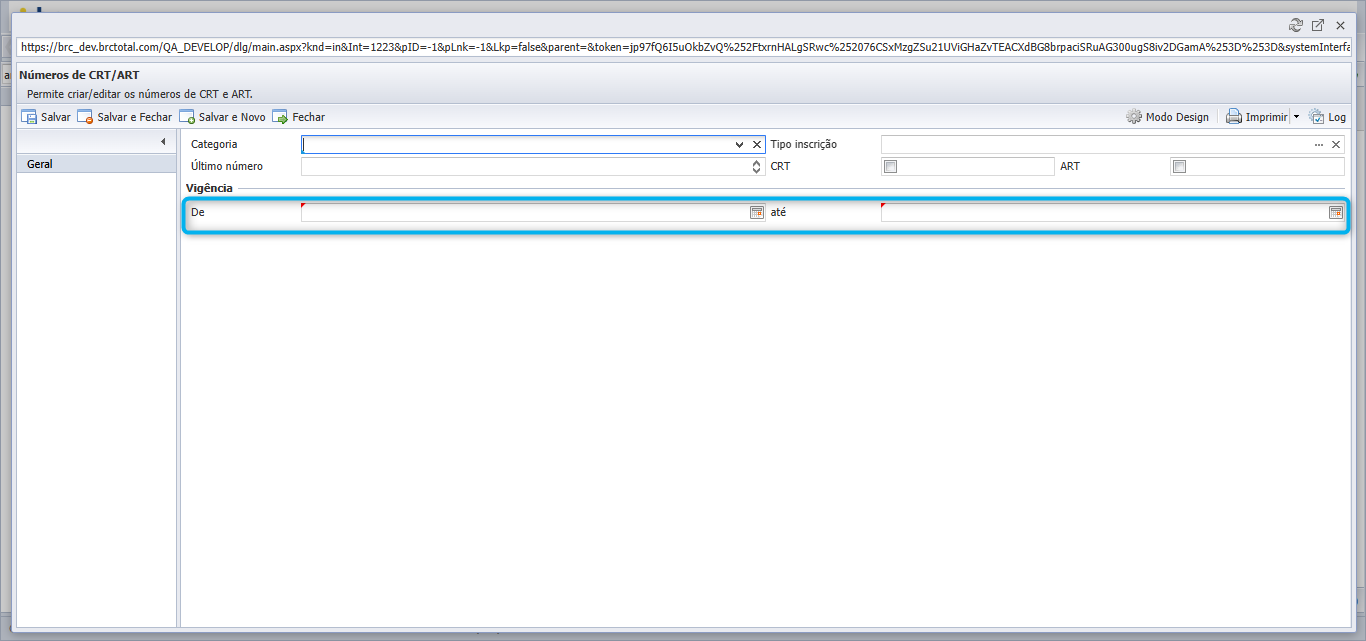Click the Números de CRT/ART title text
This screenshot has width=1366, height=641.
pos(79,75)
